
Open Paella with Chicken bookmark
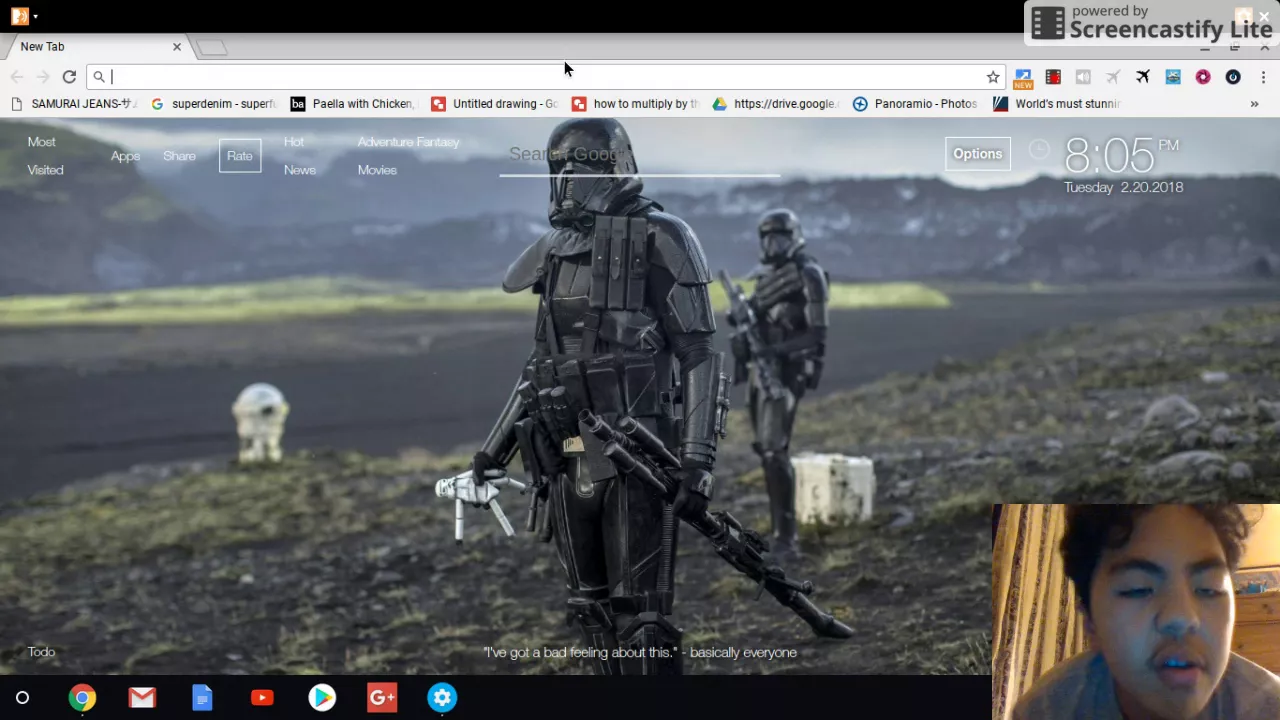pyautogui.click(x=352, y=104)
